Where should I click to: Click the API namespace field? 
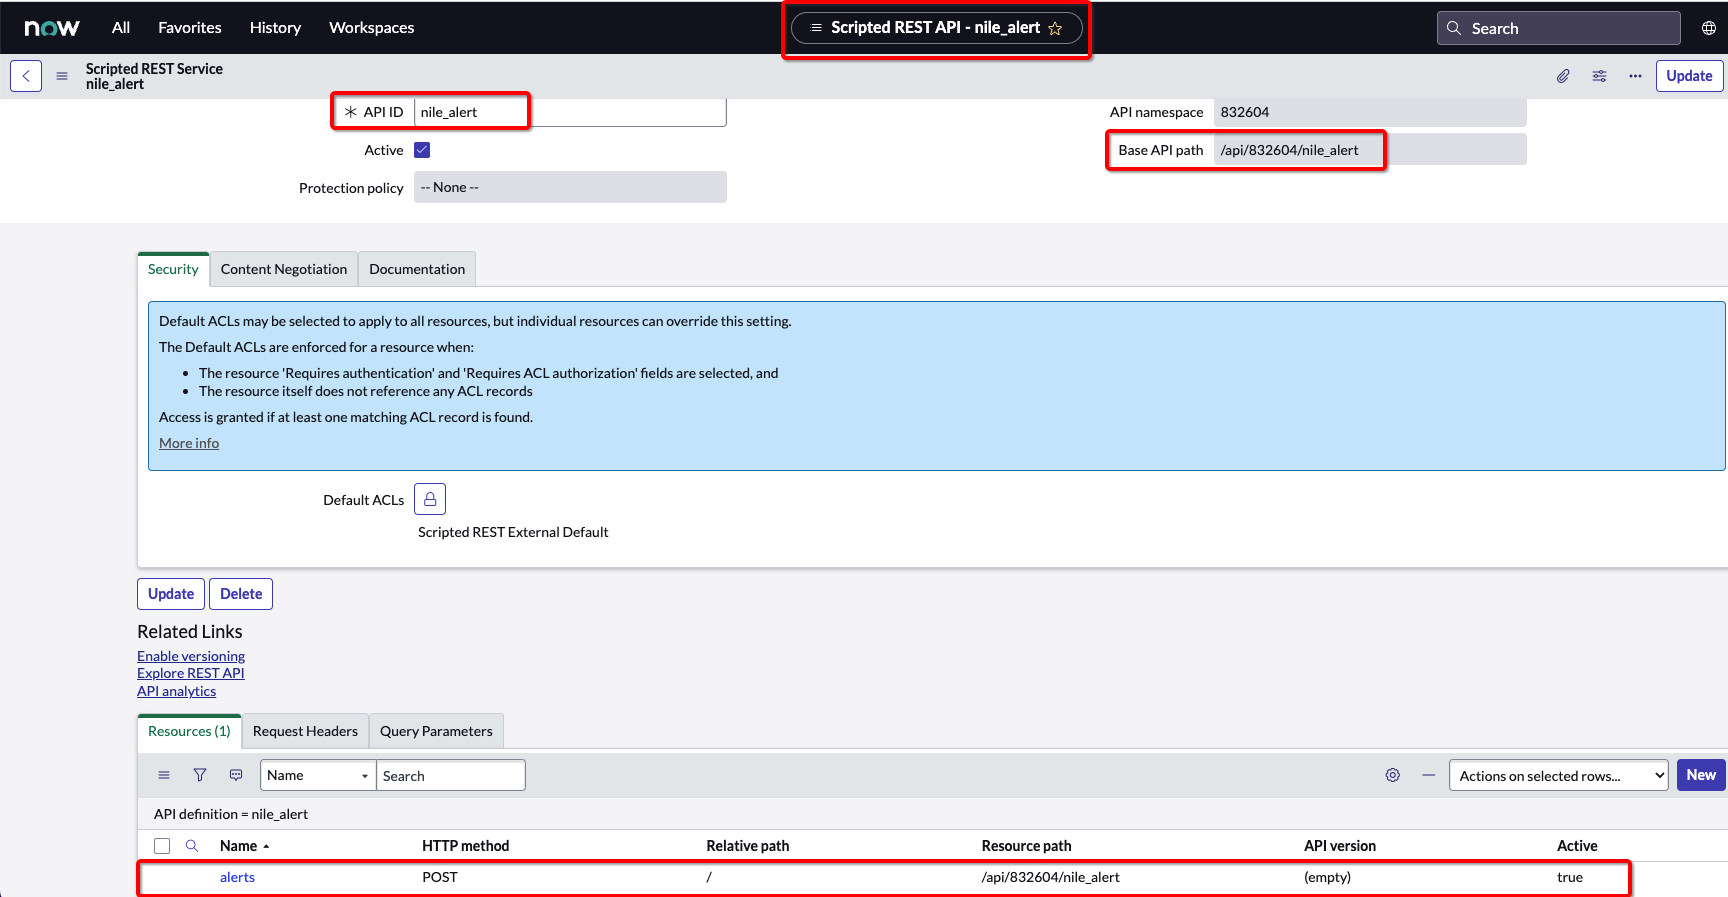(x=1370, y=112)
